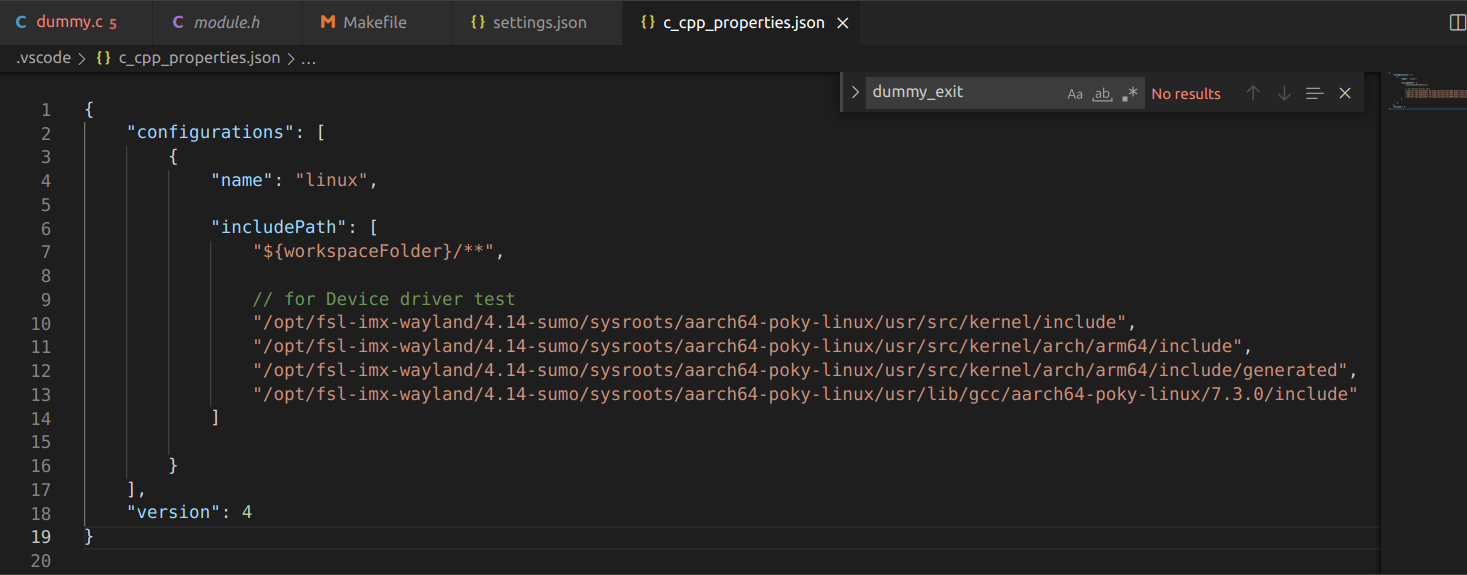Click the include/generated path on line 12
This screenshot has height=575, width=1467.
coord(801,370)
